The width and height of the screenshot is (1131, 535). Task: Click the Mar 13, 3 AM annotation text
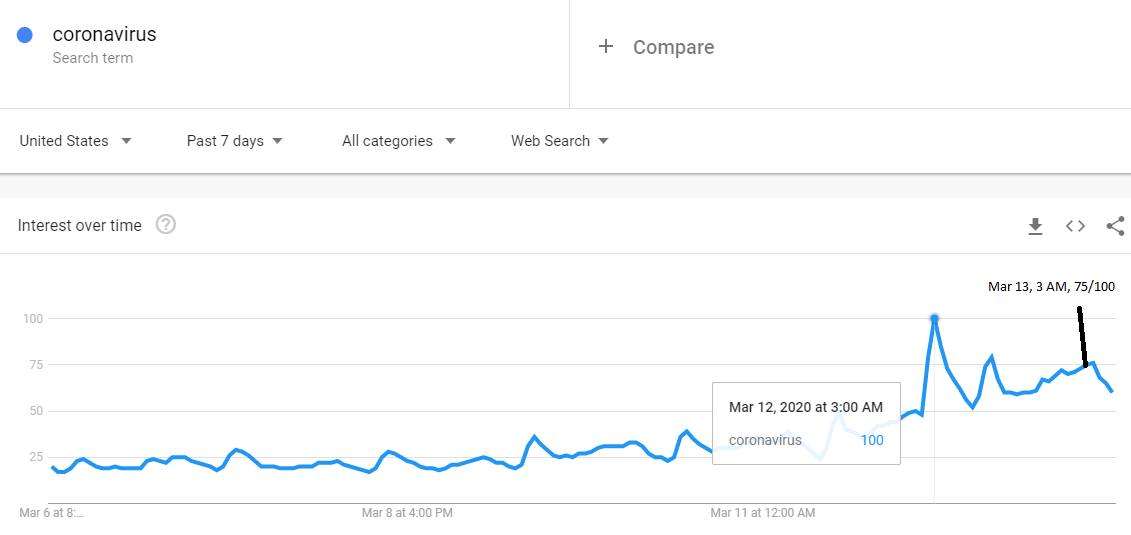click(1051, 287)
